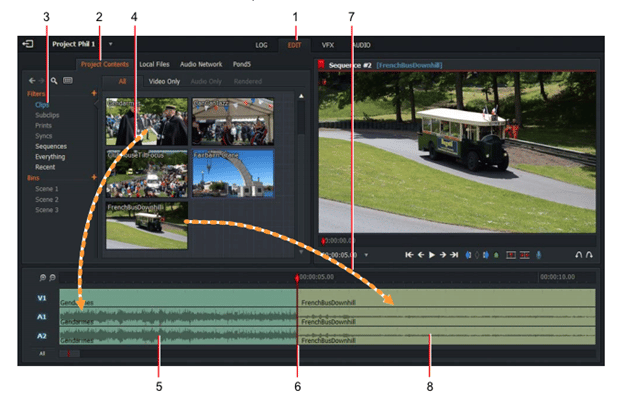Image resolution: width=624 pixels, height=400 pixels.
Task: Click the undo icon in viewer
Action: (x=578, y=255)
